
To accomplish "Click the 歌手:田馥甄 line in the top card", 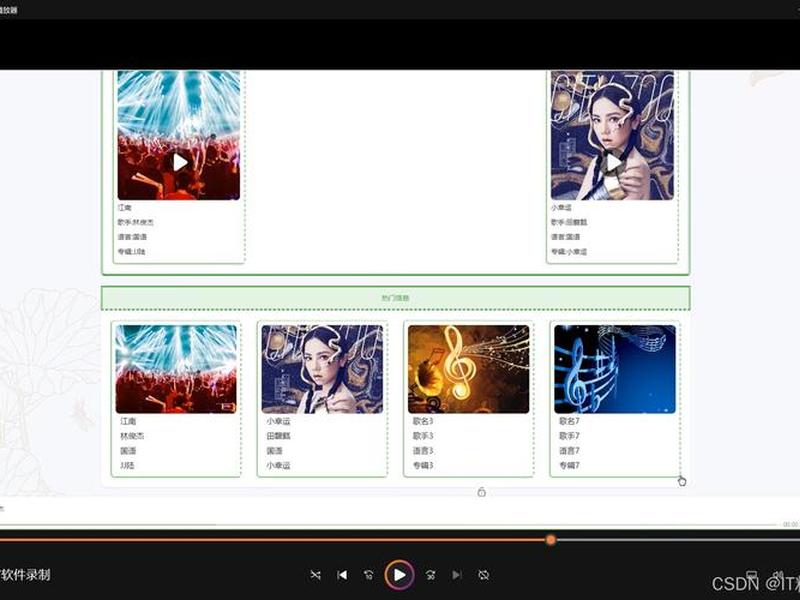I will 569,222.
